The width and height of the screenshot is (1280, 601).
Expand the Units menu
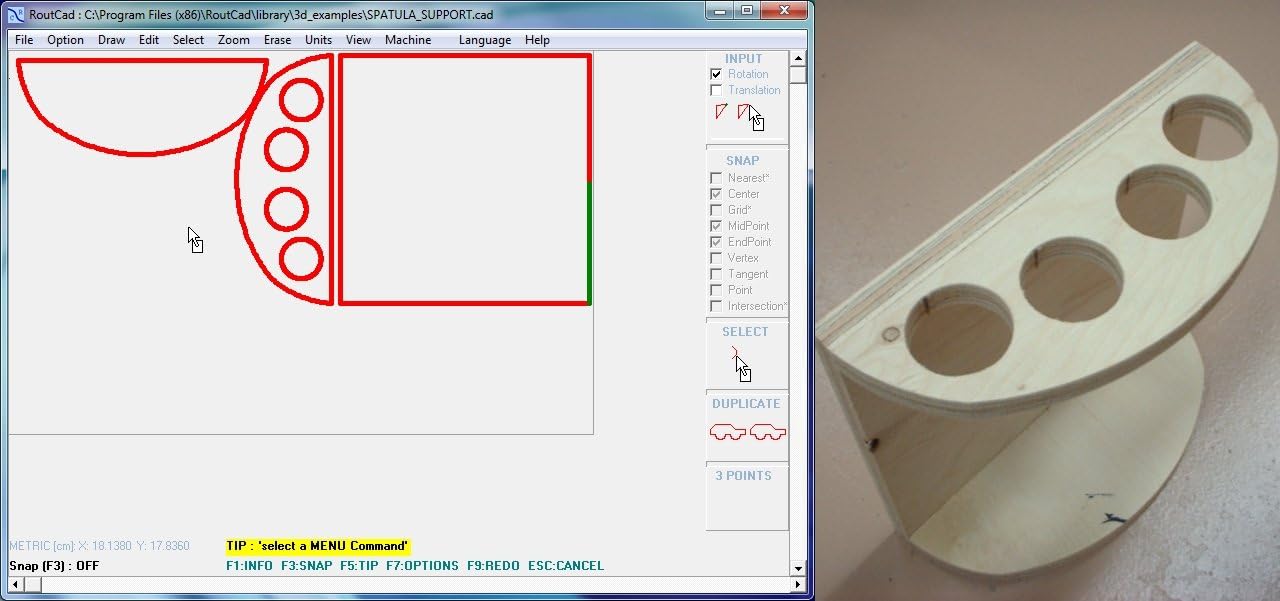tap(318, 40)
